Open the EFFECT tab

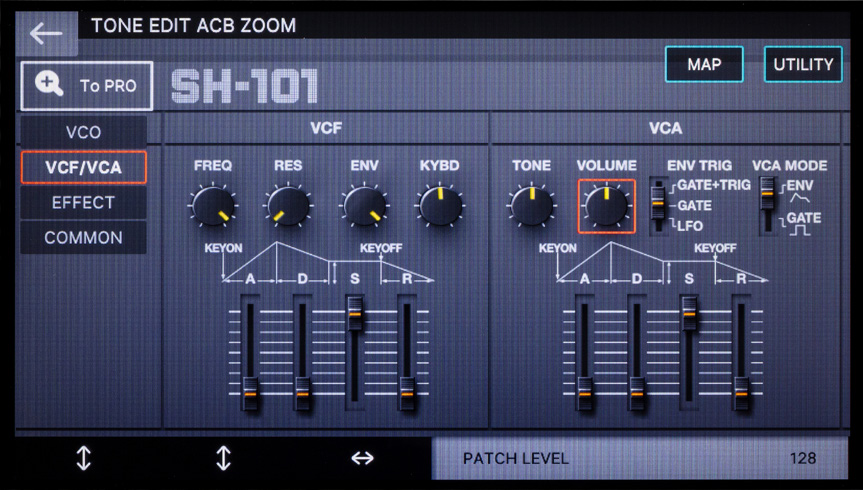pos(84,203)
